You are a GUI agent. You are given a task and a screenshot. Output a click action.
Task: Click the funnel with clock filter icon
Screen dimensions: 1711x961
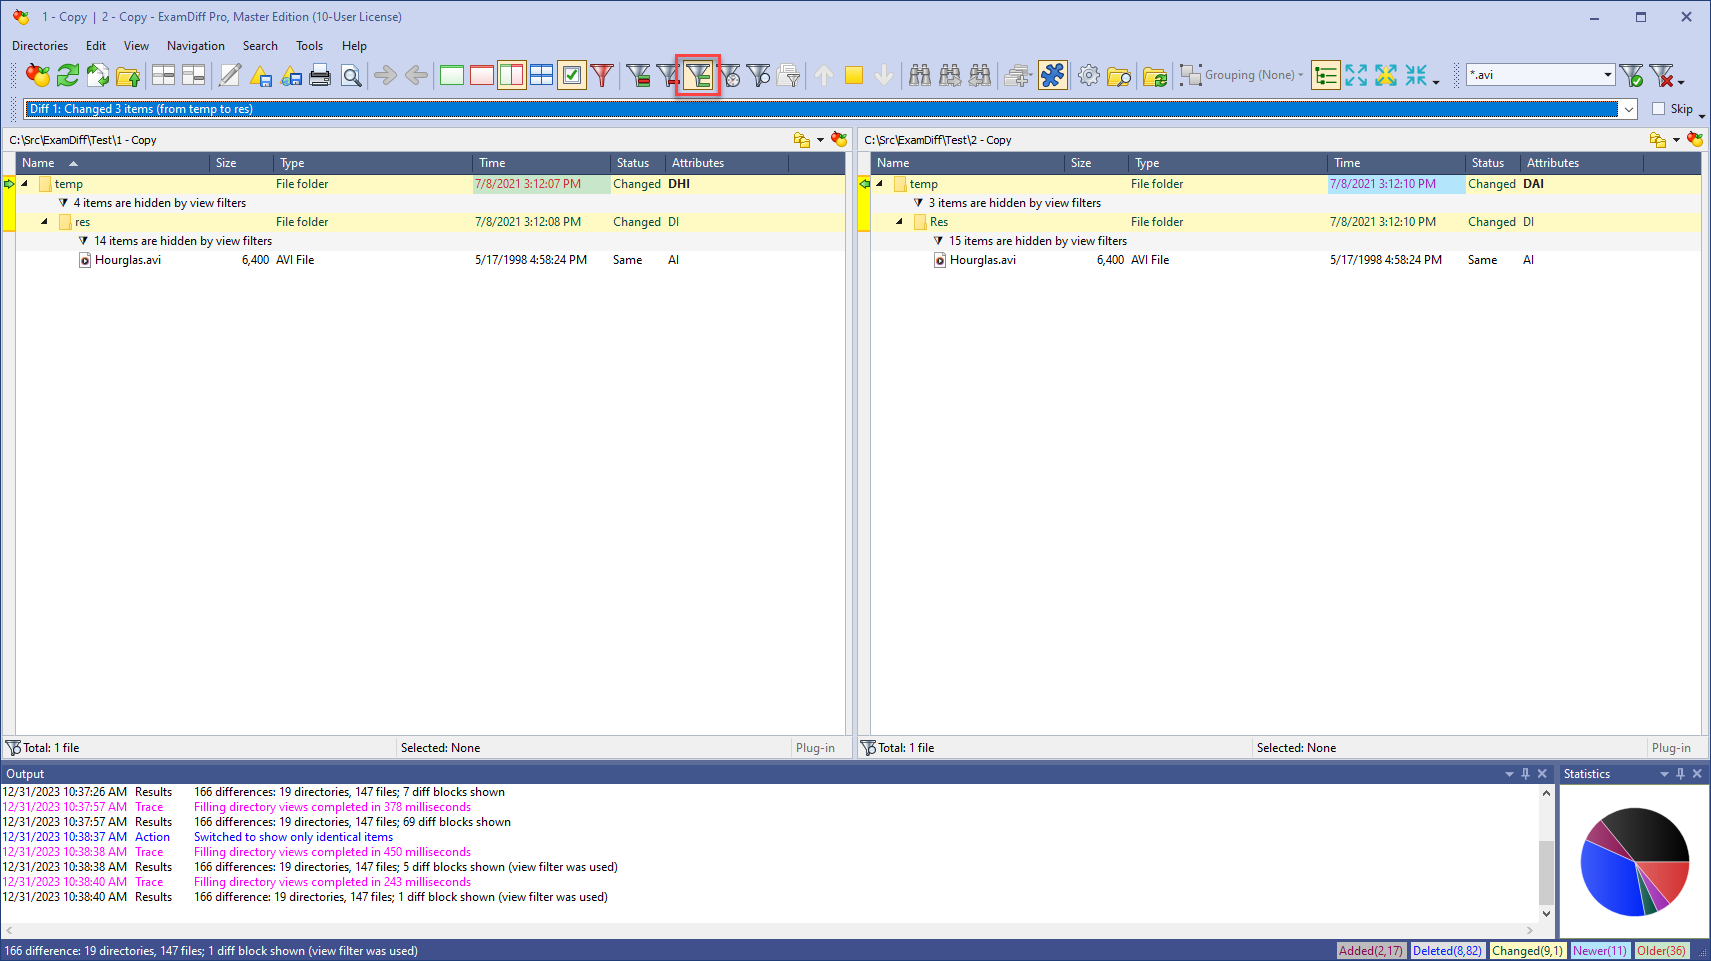click(x=730, y=75)
